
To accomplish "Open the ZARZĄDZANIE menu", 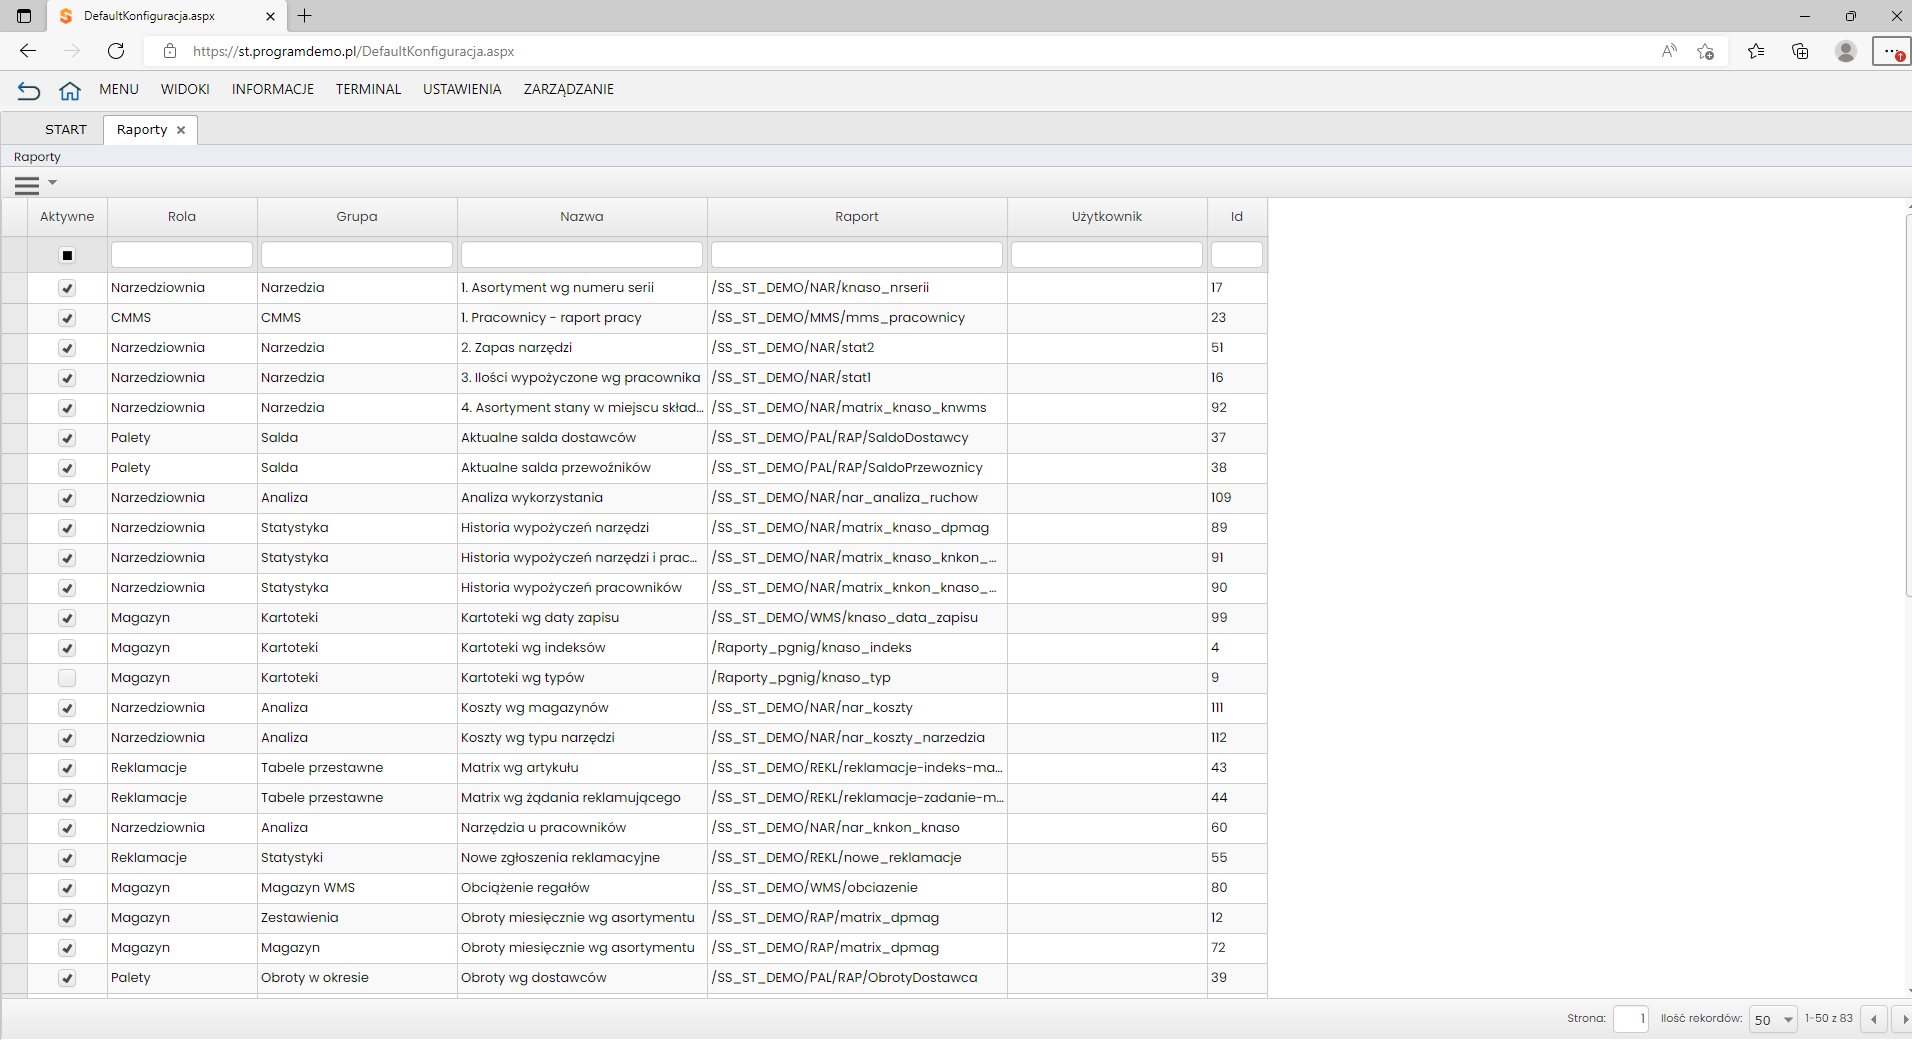I will [569, 89].
